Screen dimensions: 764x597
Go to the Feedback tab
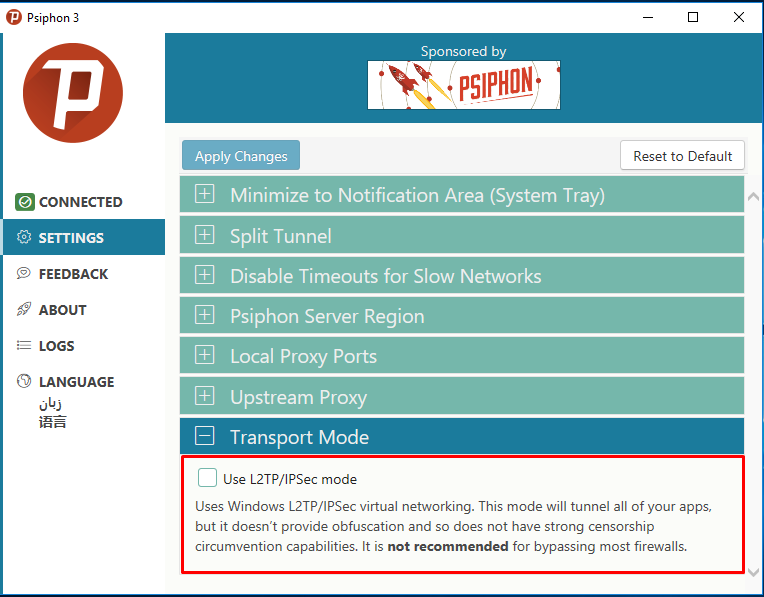(x=84, y=273)
